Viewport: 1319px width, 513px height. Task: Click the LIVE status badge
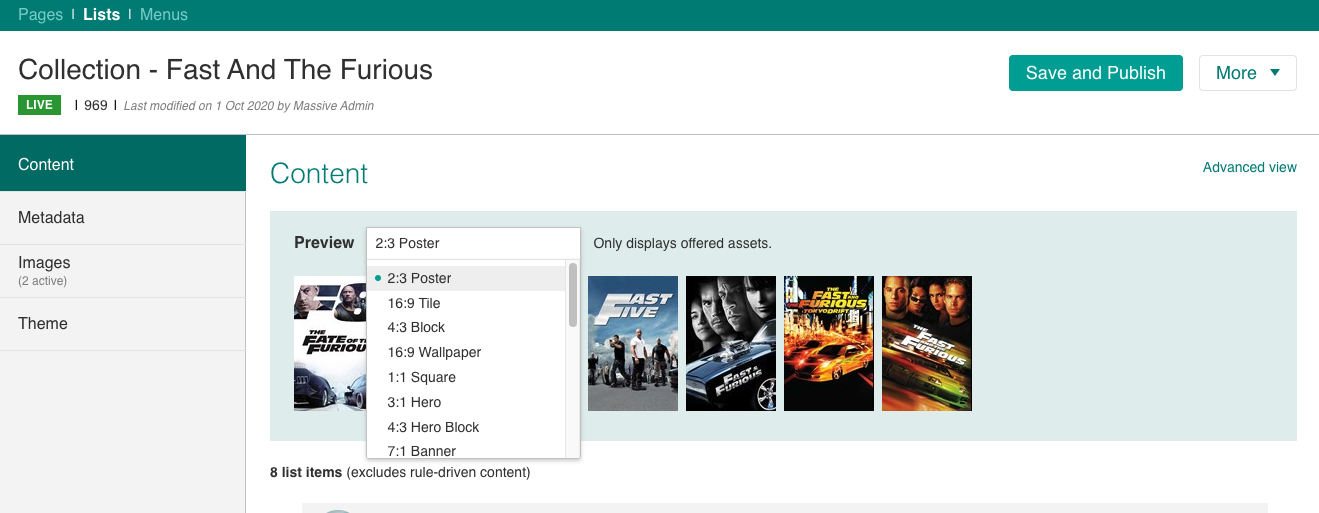(39, 105)
